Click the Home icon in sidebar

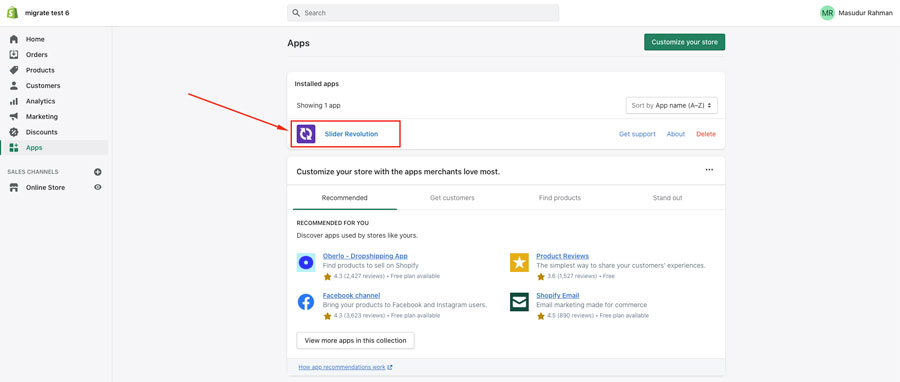(x=14, y=39)
